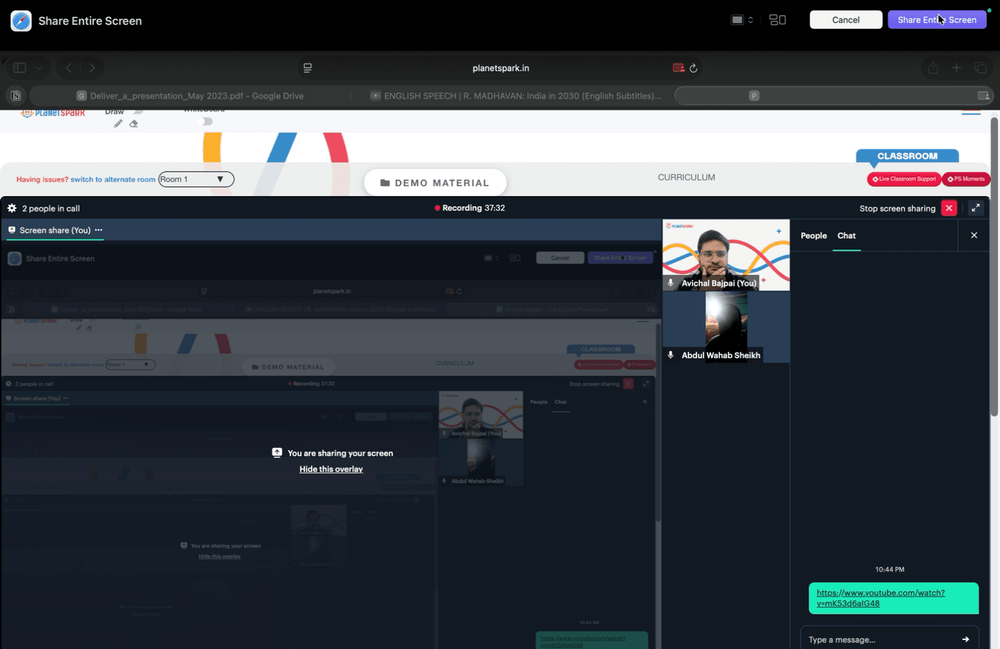The height and width of the screenshot is (649, 1000).
Task: Click switch to alternate room link
Action: 113,180
